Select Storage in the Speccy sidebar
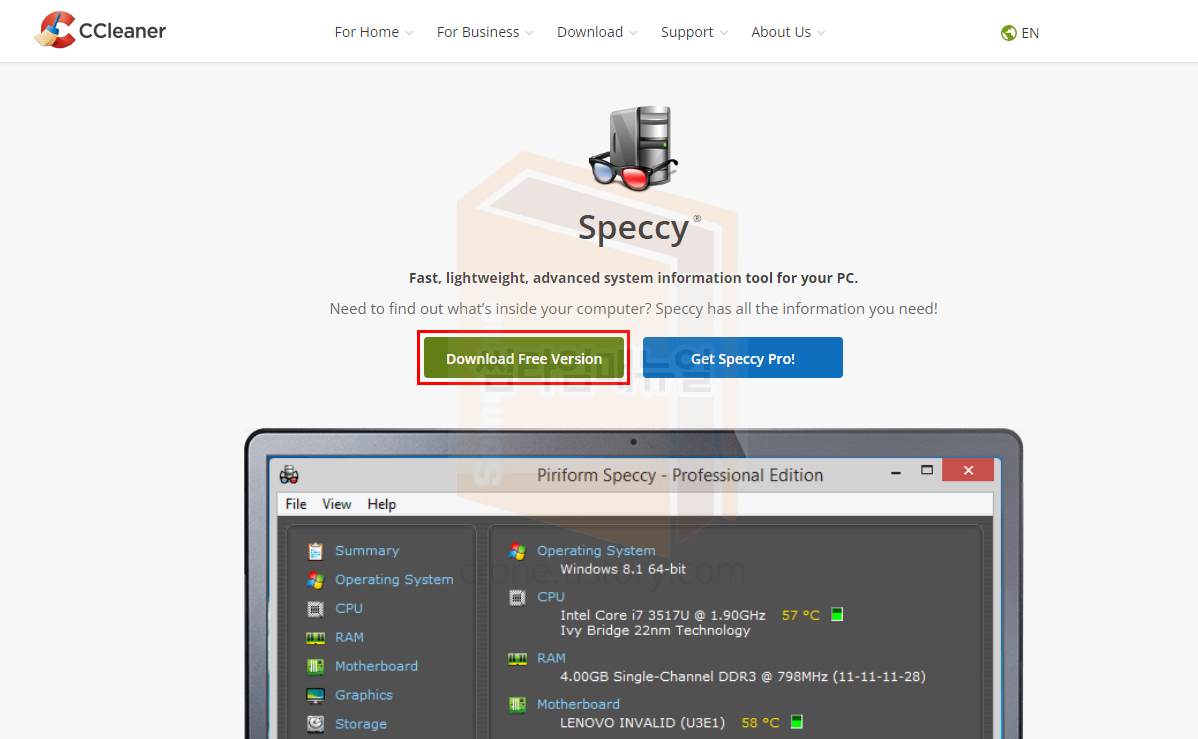Viewport: 1198px width, 739px height. tap(361, 724)
